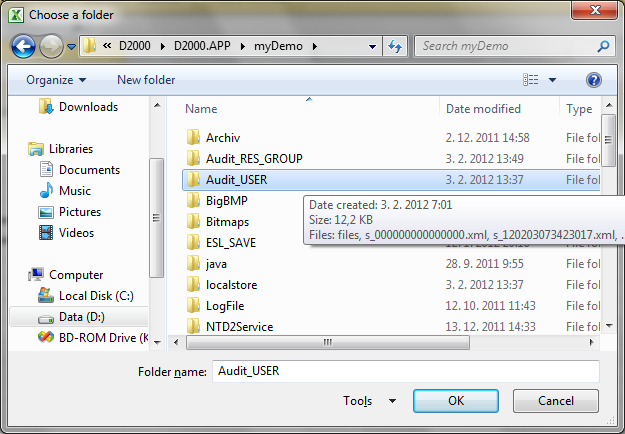
Task: Select the Archiv folder
Action: click(x=222, y=137)
